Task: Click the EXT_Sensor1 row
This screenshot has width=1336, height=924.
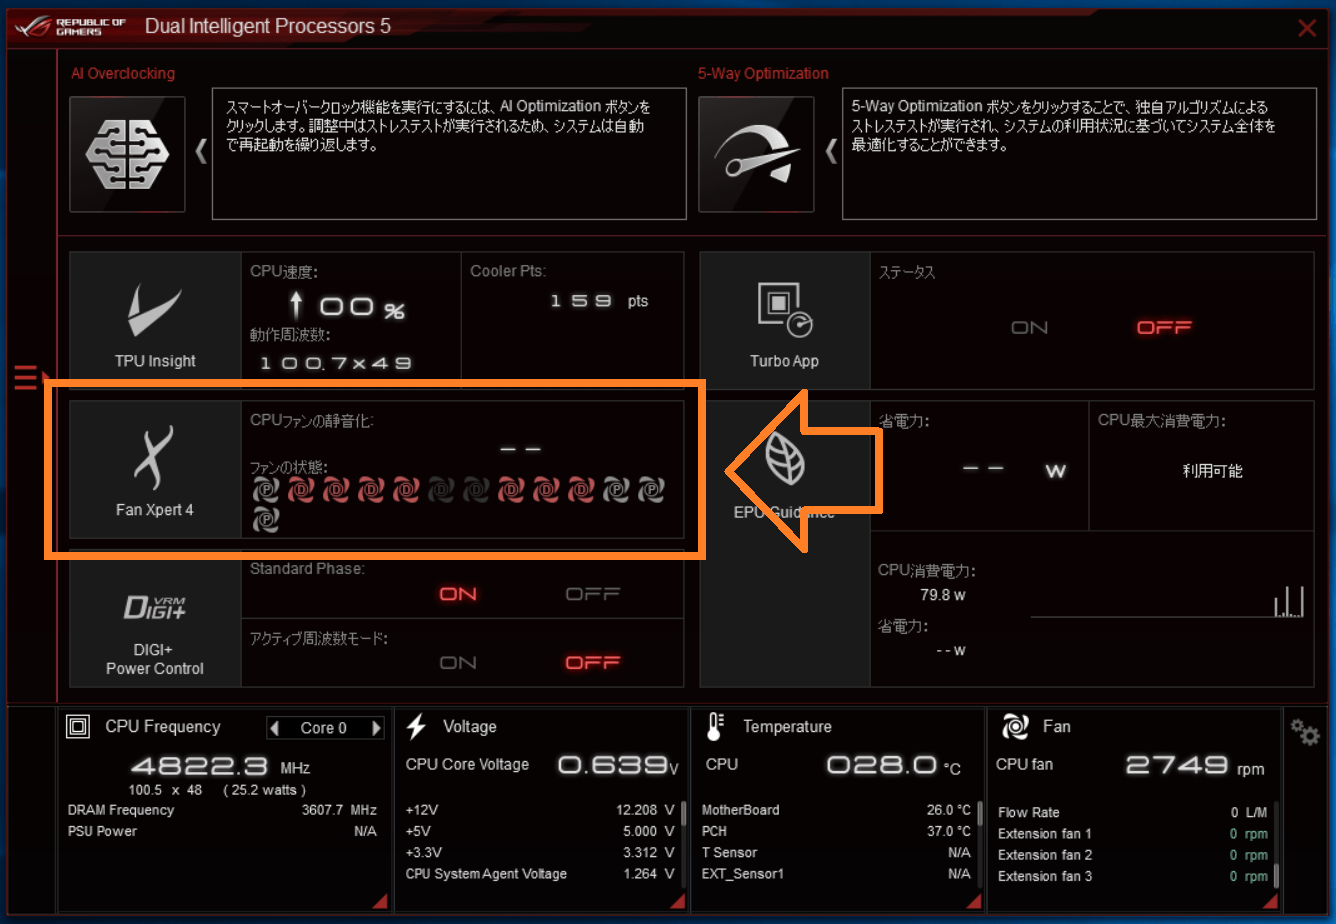Action: click(x=836, y=874)
